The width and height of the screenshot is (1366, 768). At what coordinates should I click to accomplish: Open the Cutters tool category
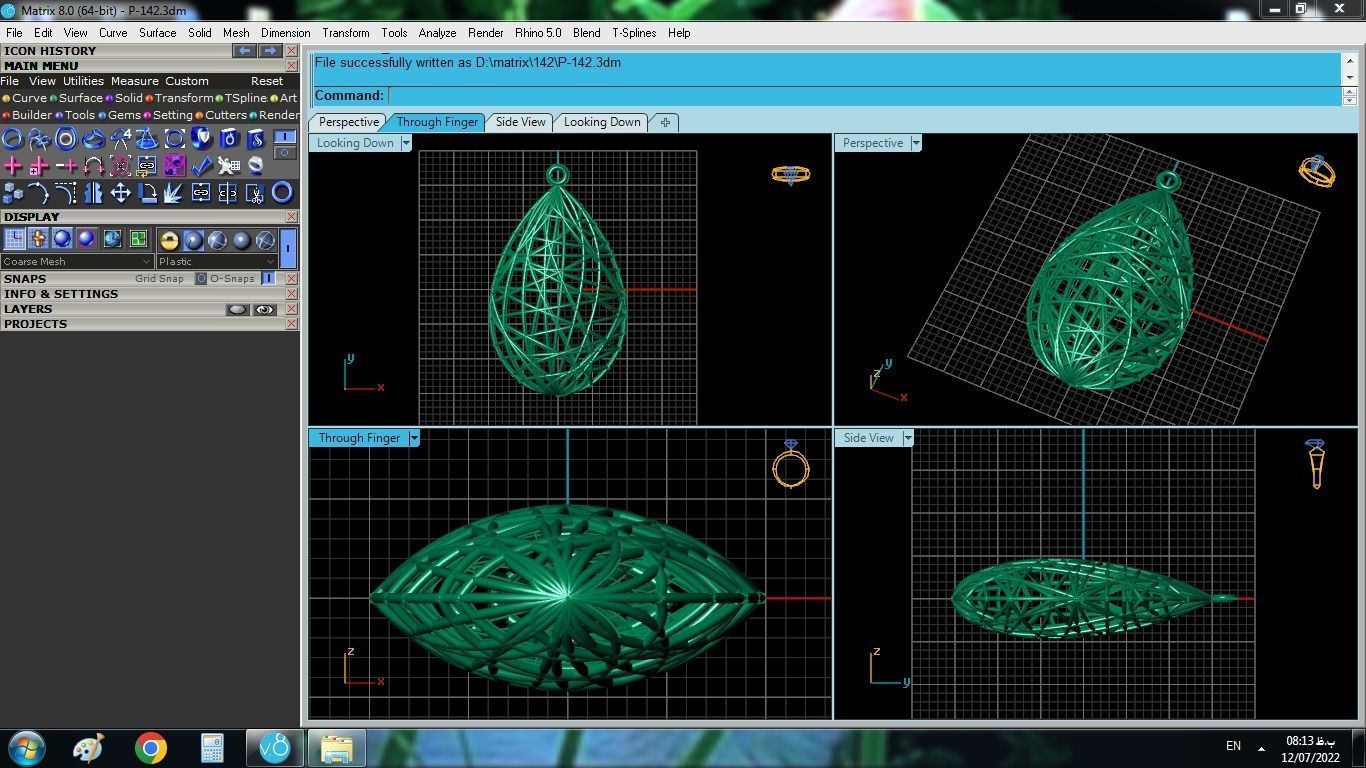[221, 115]
